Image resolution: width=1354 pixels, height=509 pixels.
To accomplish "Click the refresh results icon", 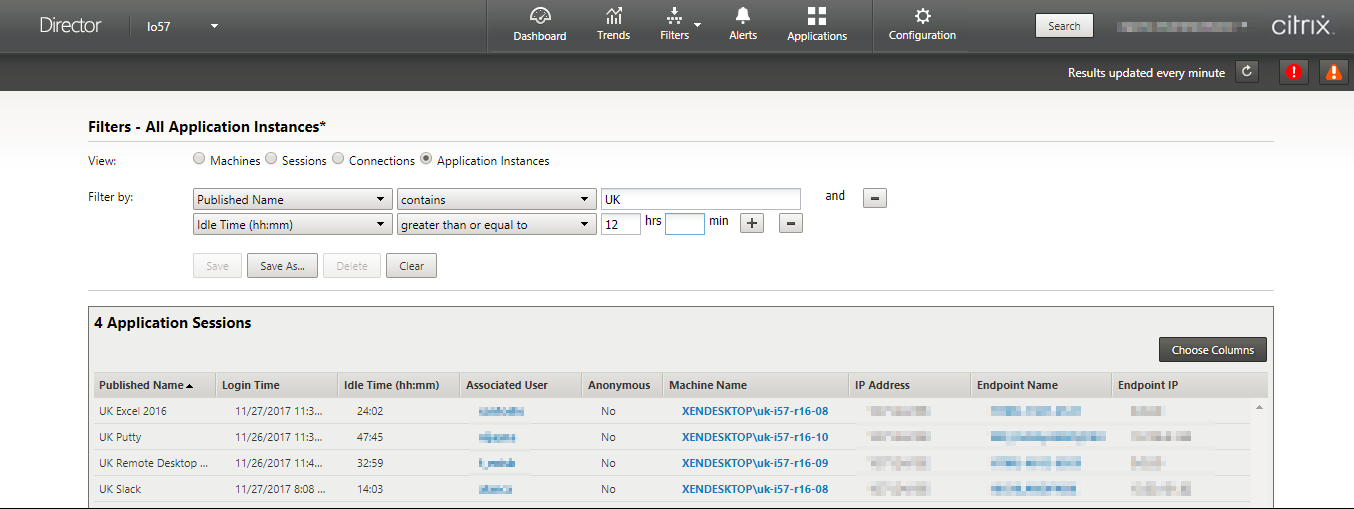I will click(x=1246, y=72).
